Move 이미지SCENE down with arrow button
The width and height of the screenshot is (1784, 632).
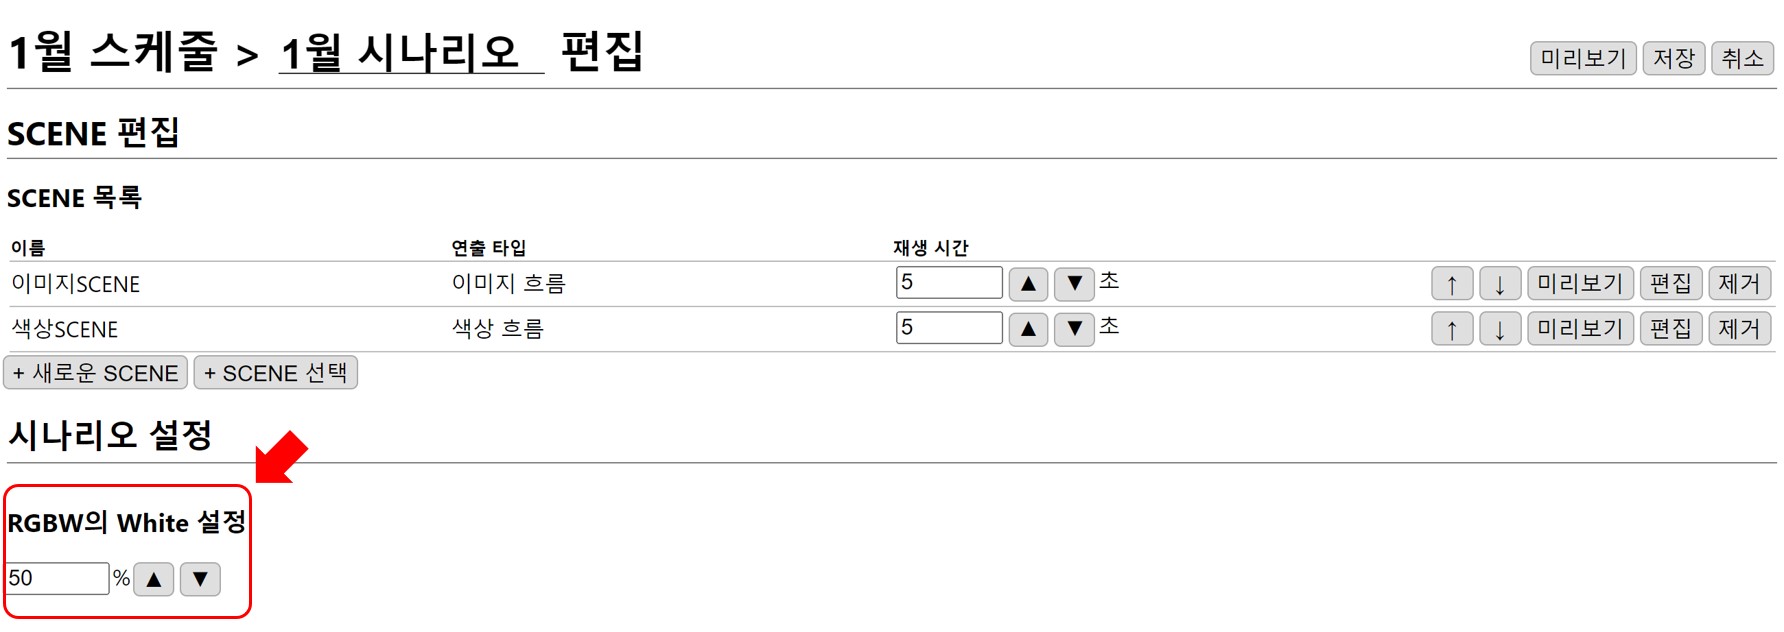[x=1500, y=284]
